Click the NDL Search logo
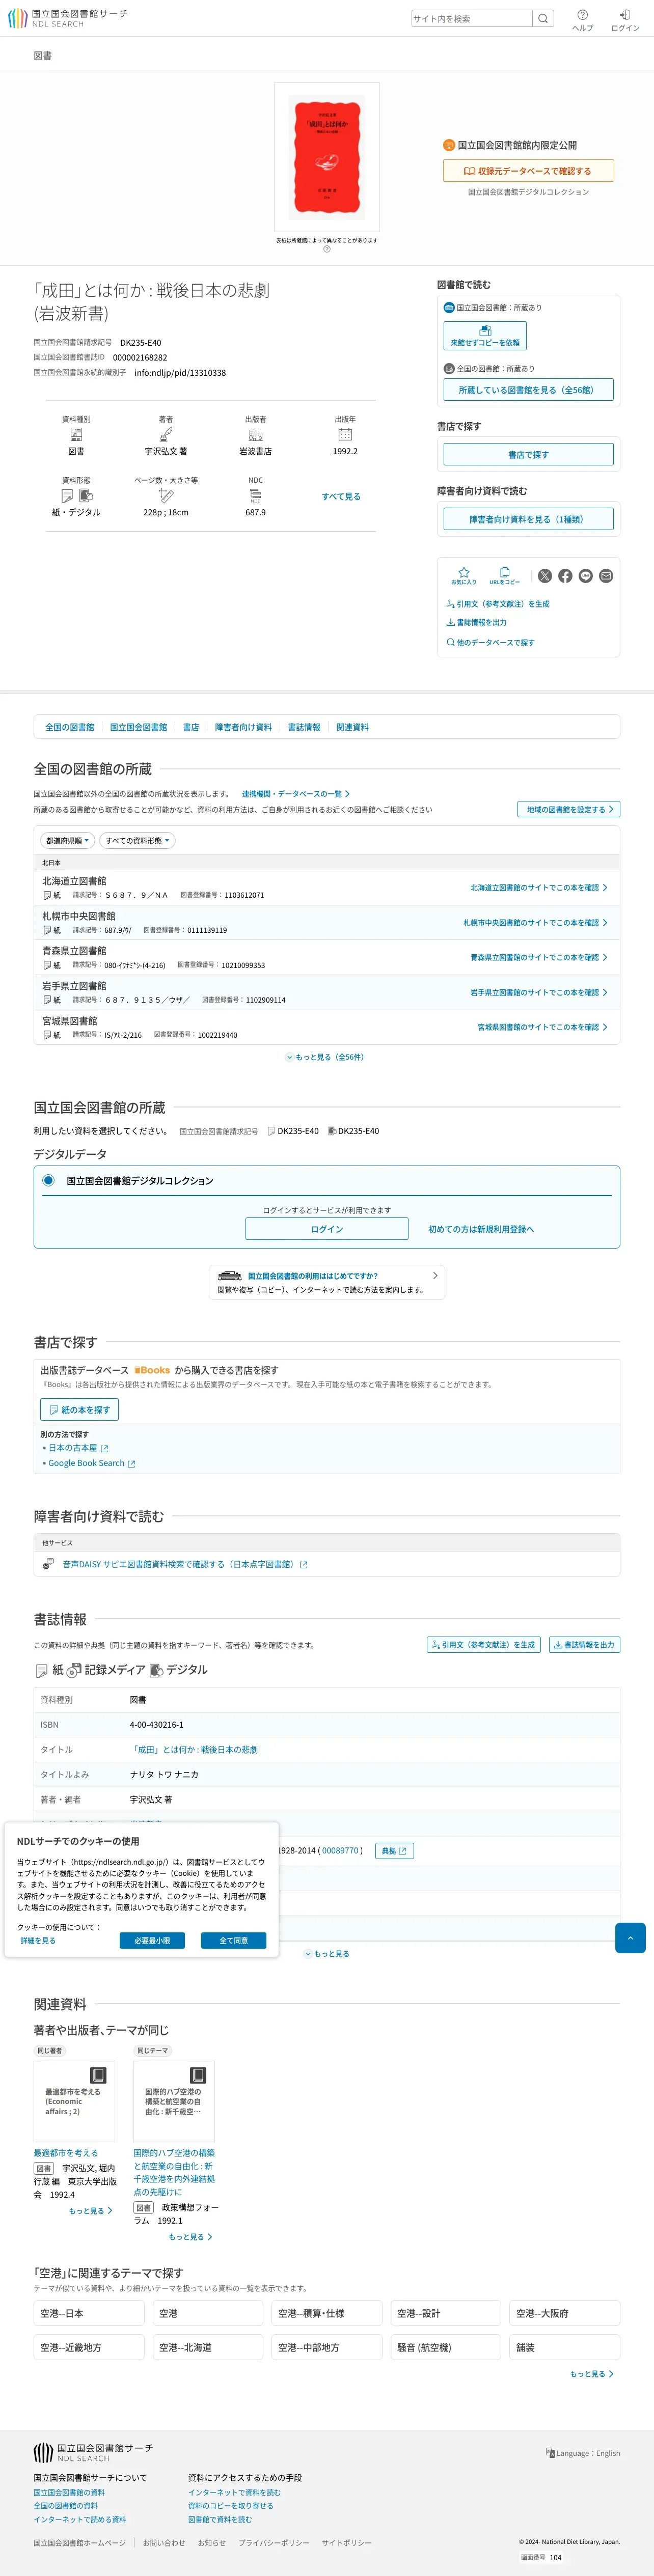Image resolution: width=654 pixels, height=2576 pixels. point(67,18)
